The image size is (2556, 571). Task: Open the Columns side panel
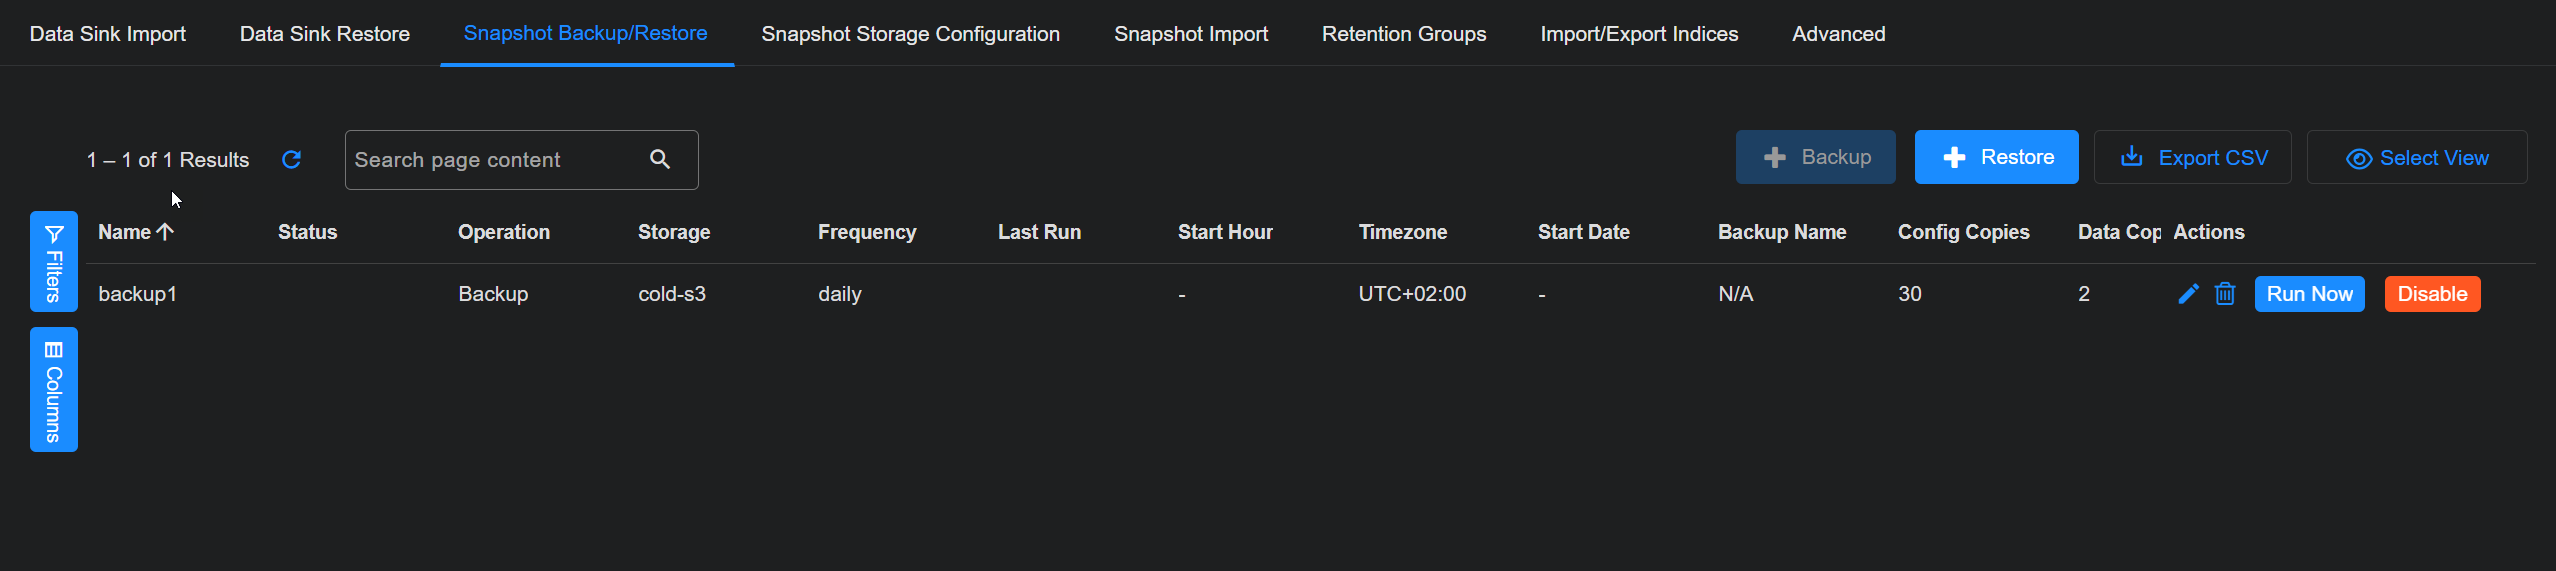click(x=54, y=390)
